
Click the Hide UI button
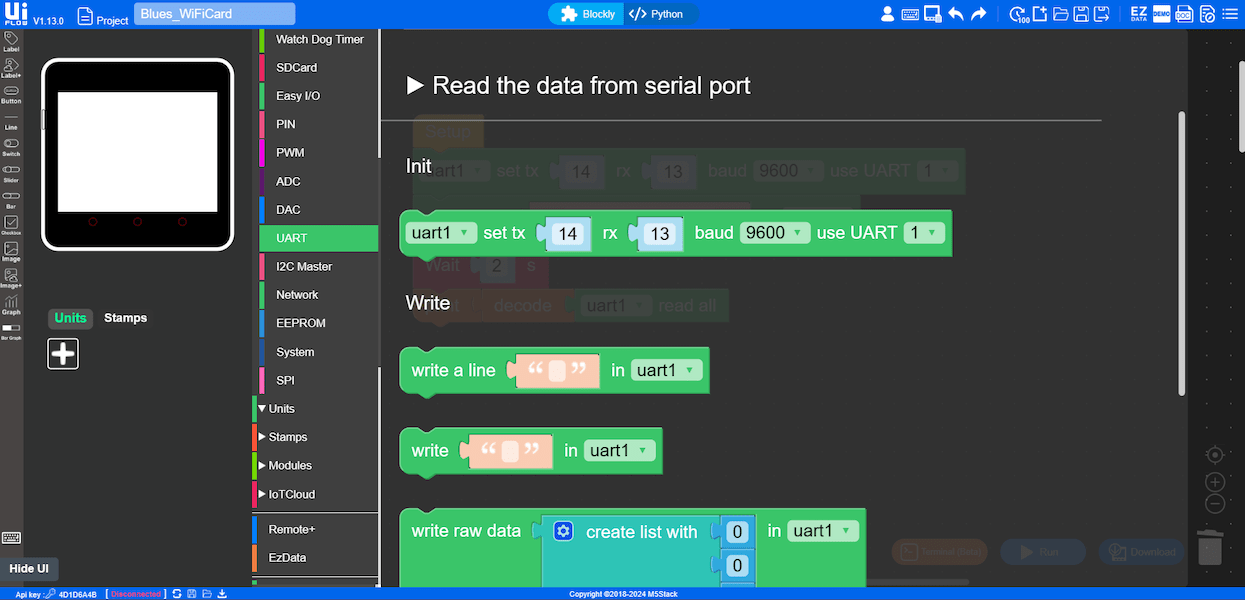pyautogui.click(x=29, y=569)
